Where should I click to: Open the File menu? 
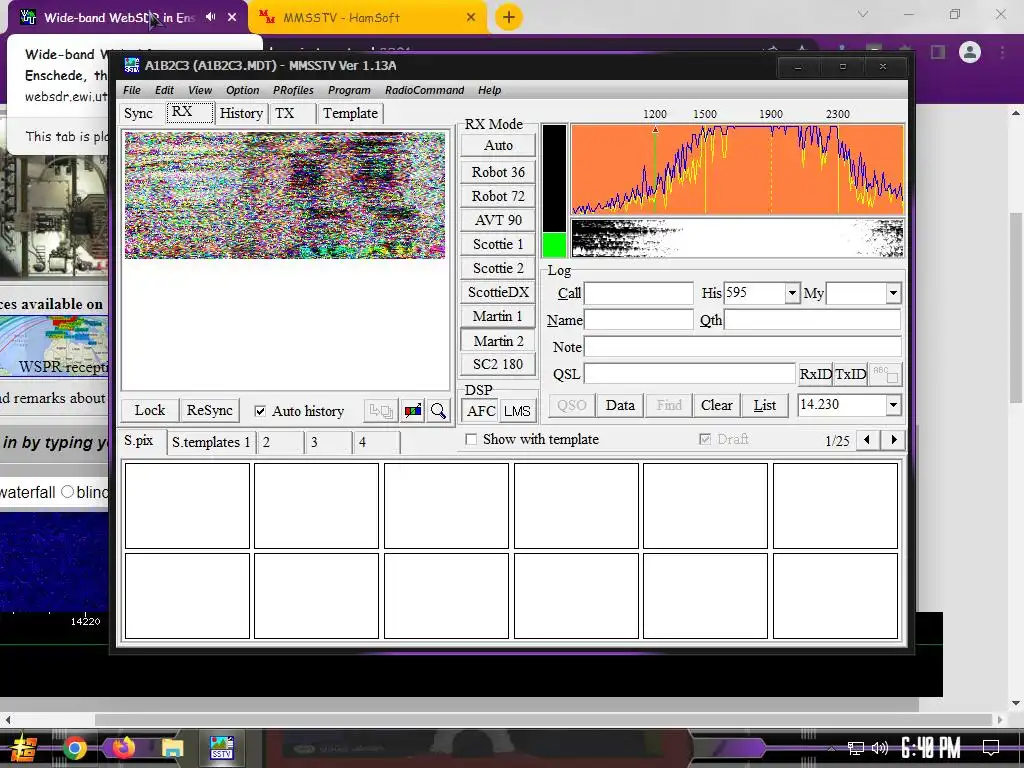[x=132, y=90]
